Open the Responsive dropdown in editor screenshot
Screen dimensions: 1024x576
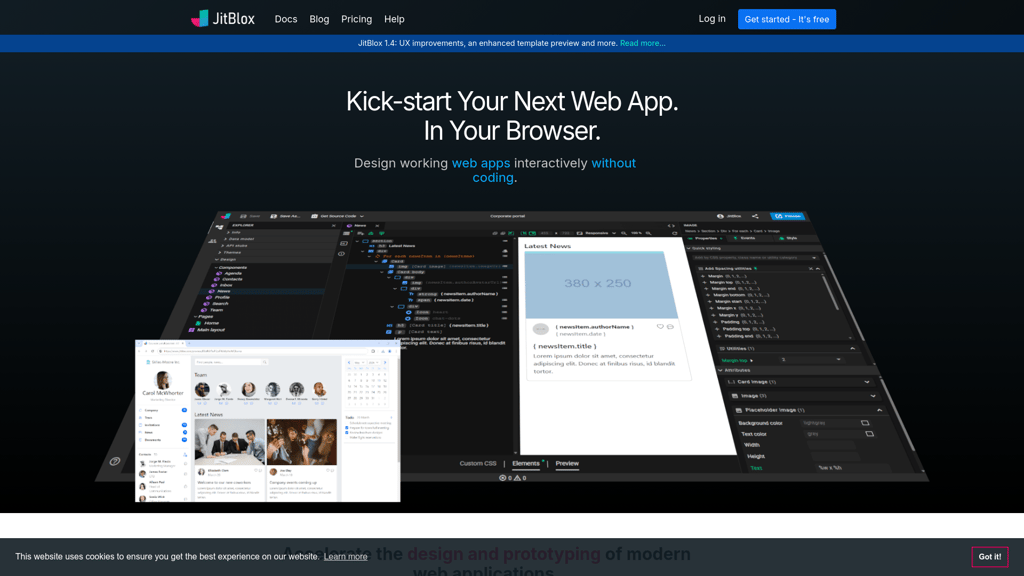coord(596,233)
